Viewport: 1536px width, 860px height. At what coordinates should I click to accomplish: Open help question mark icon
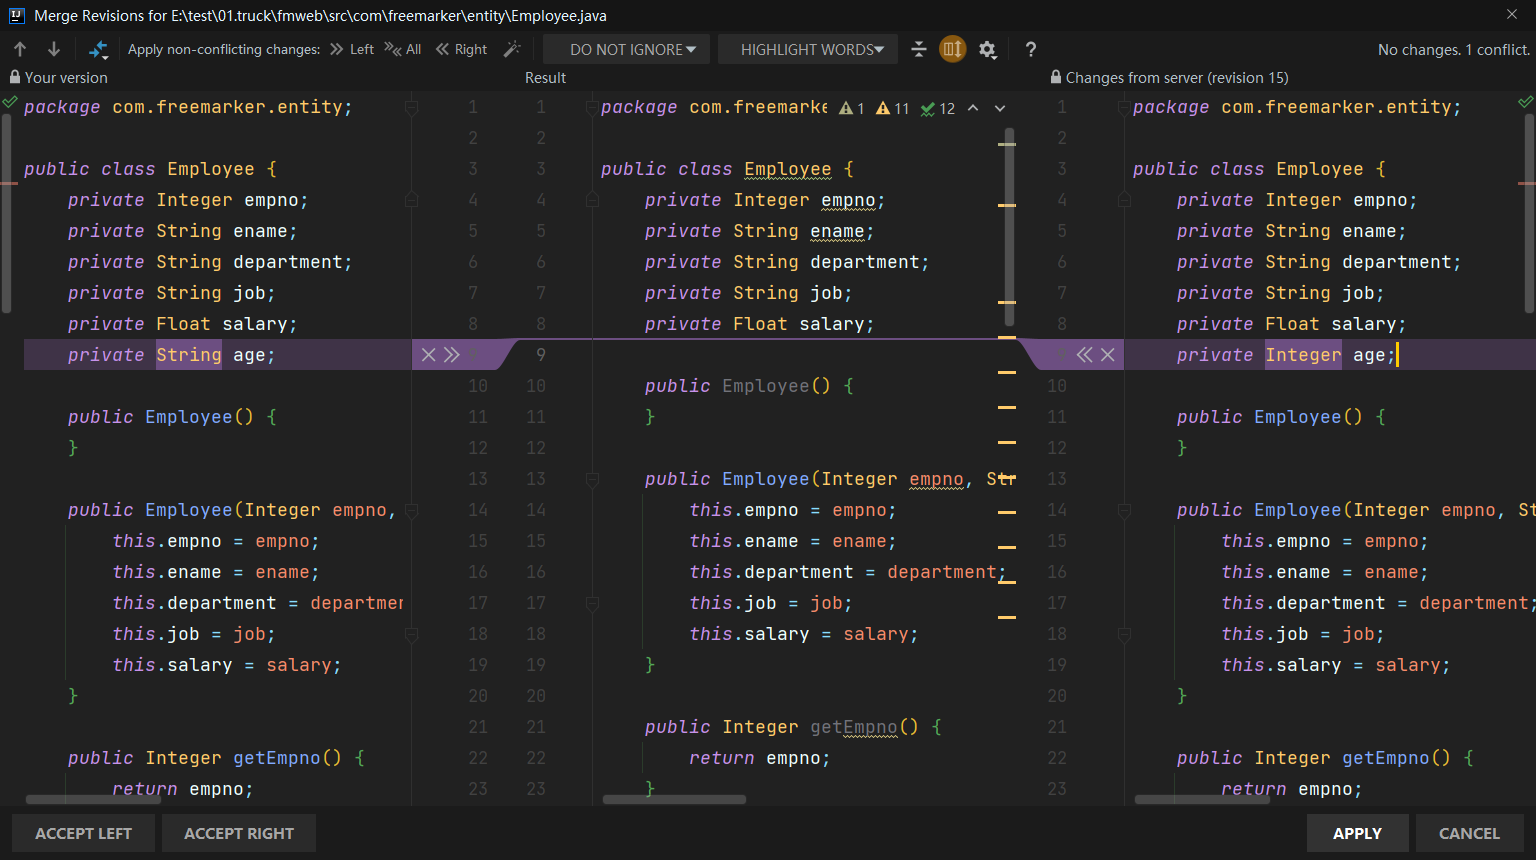pos(1031,49)
